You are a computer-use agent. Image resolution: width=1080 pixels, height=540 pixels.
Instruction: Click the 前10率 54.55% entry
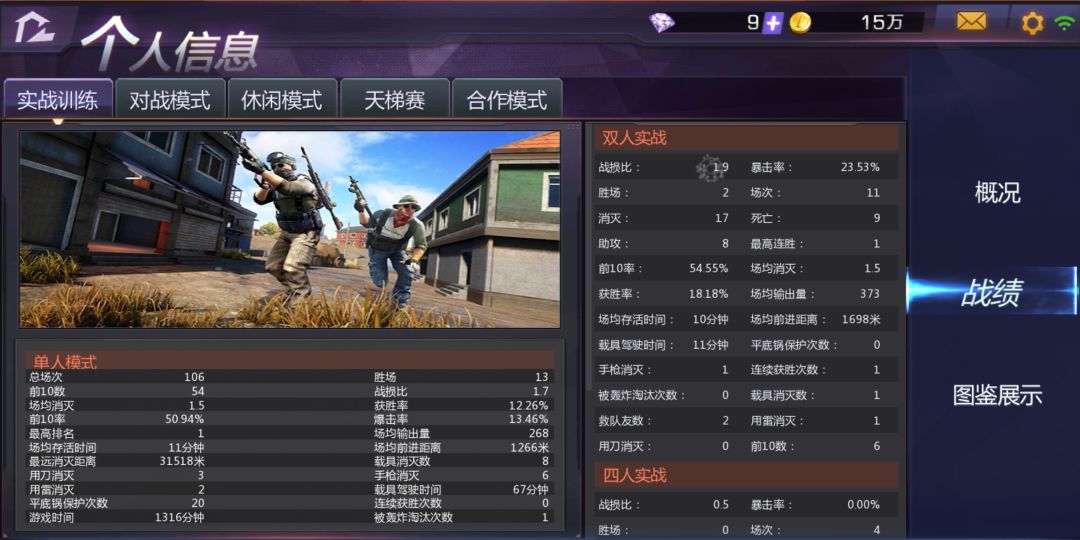664,269
